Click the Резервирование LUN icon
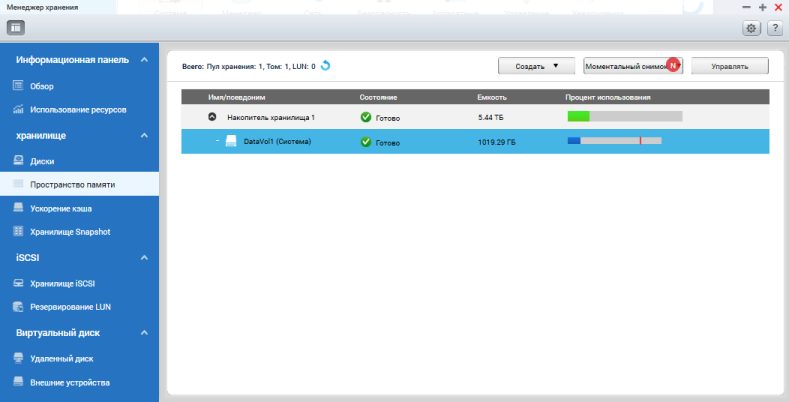Screen dimensions: 789x402 pos(18,306)
